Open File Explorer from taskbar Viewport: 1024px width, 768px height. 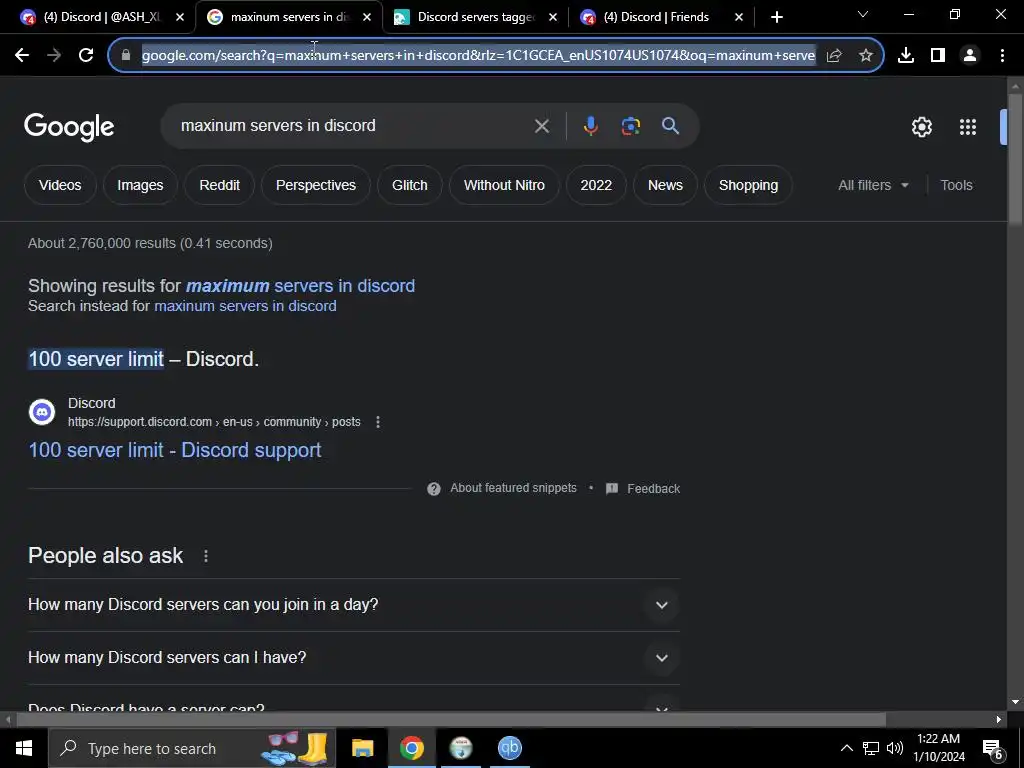pyautogui.click(x=362, y=748)
